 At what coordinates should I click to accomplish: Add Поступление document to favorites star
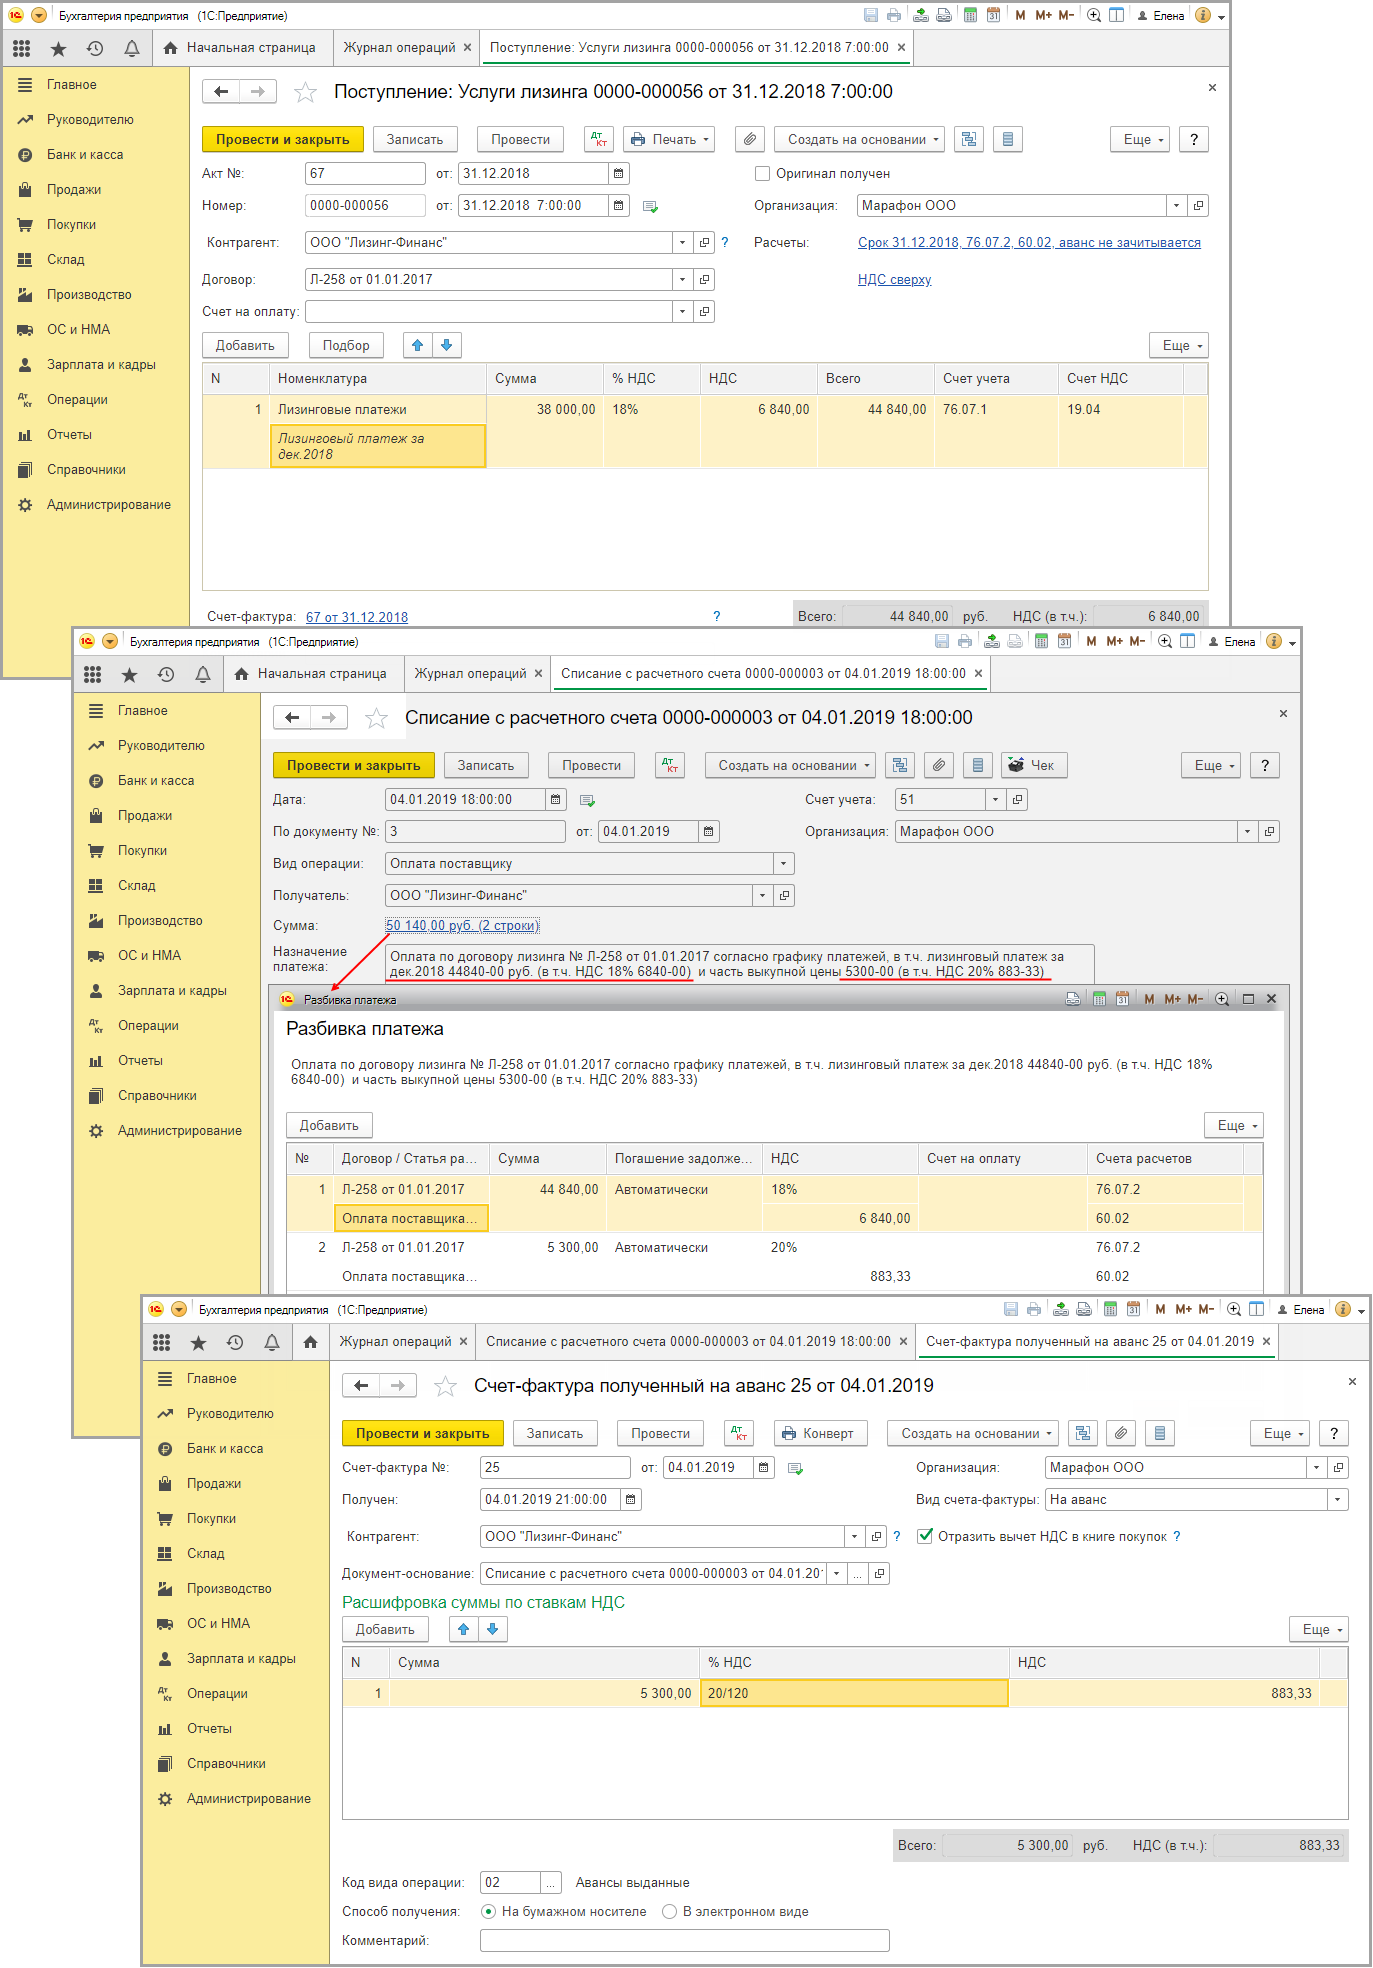tap(305, 92)
